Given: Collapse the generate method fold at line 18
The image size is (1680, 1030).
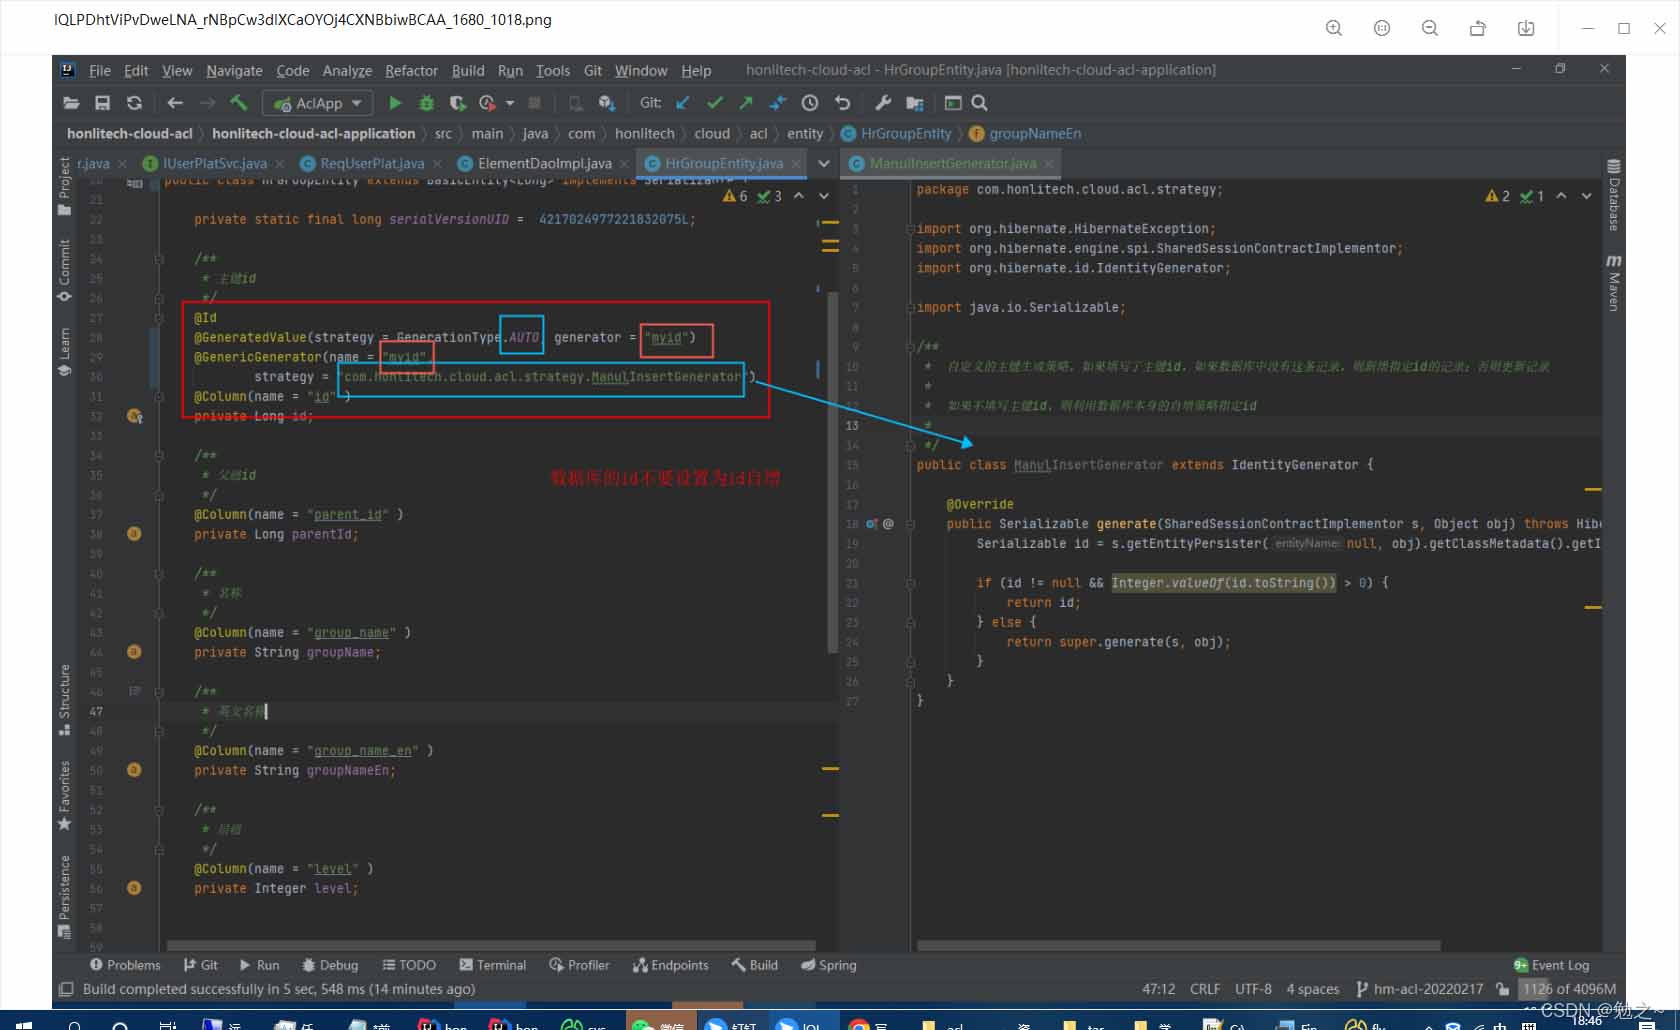Looking at the screenshot, I should point(910,524).
